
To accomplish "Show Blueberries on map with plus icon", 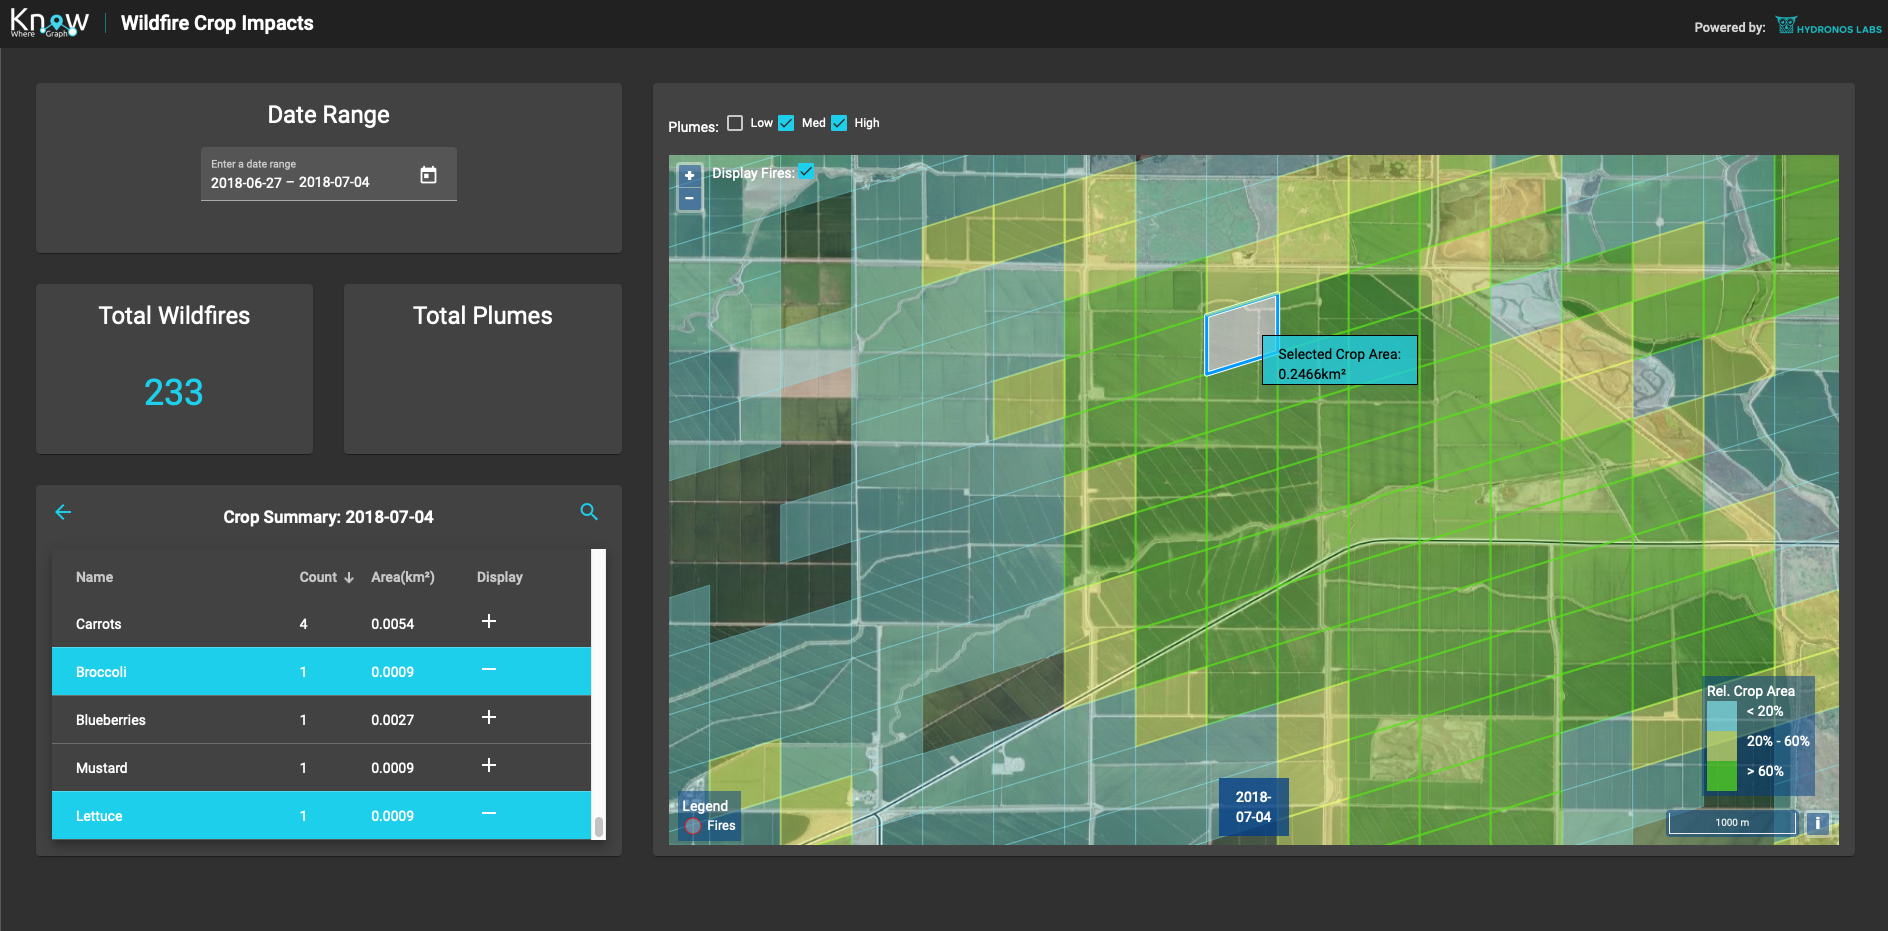I will click(x=489, y=717).
